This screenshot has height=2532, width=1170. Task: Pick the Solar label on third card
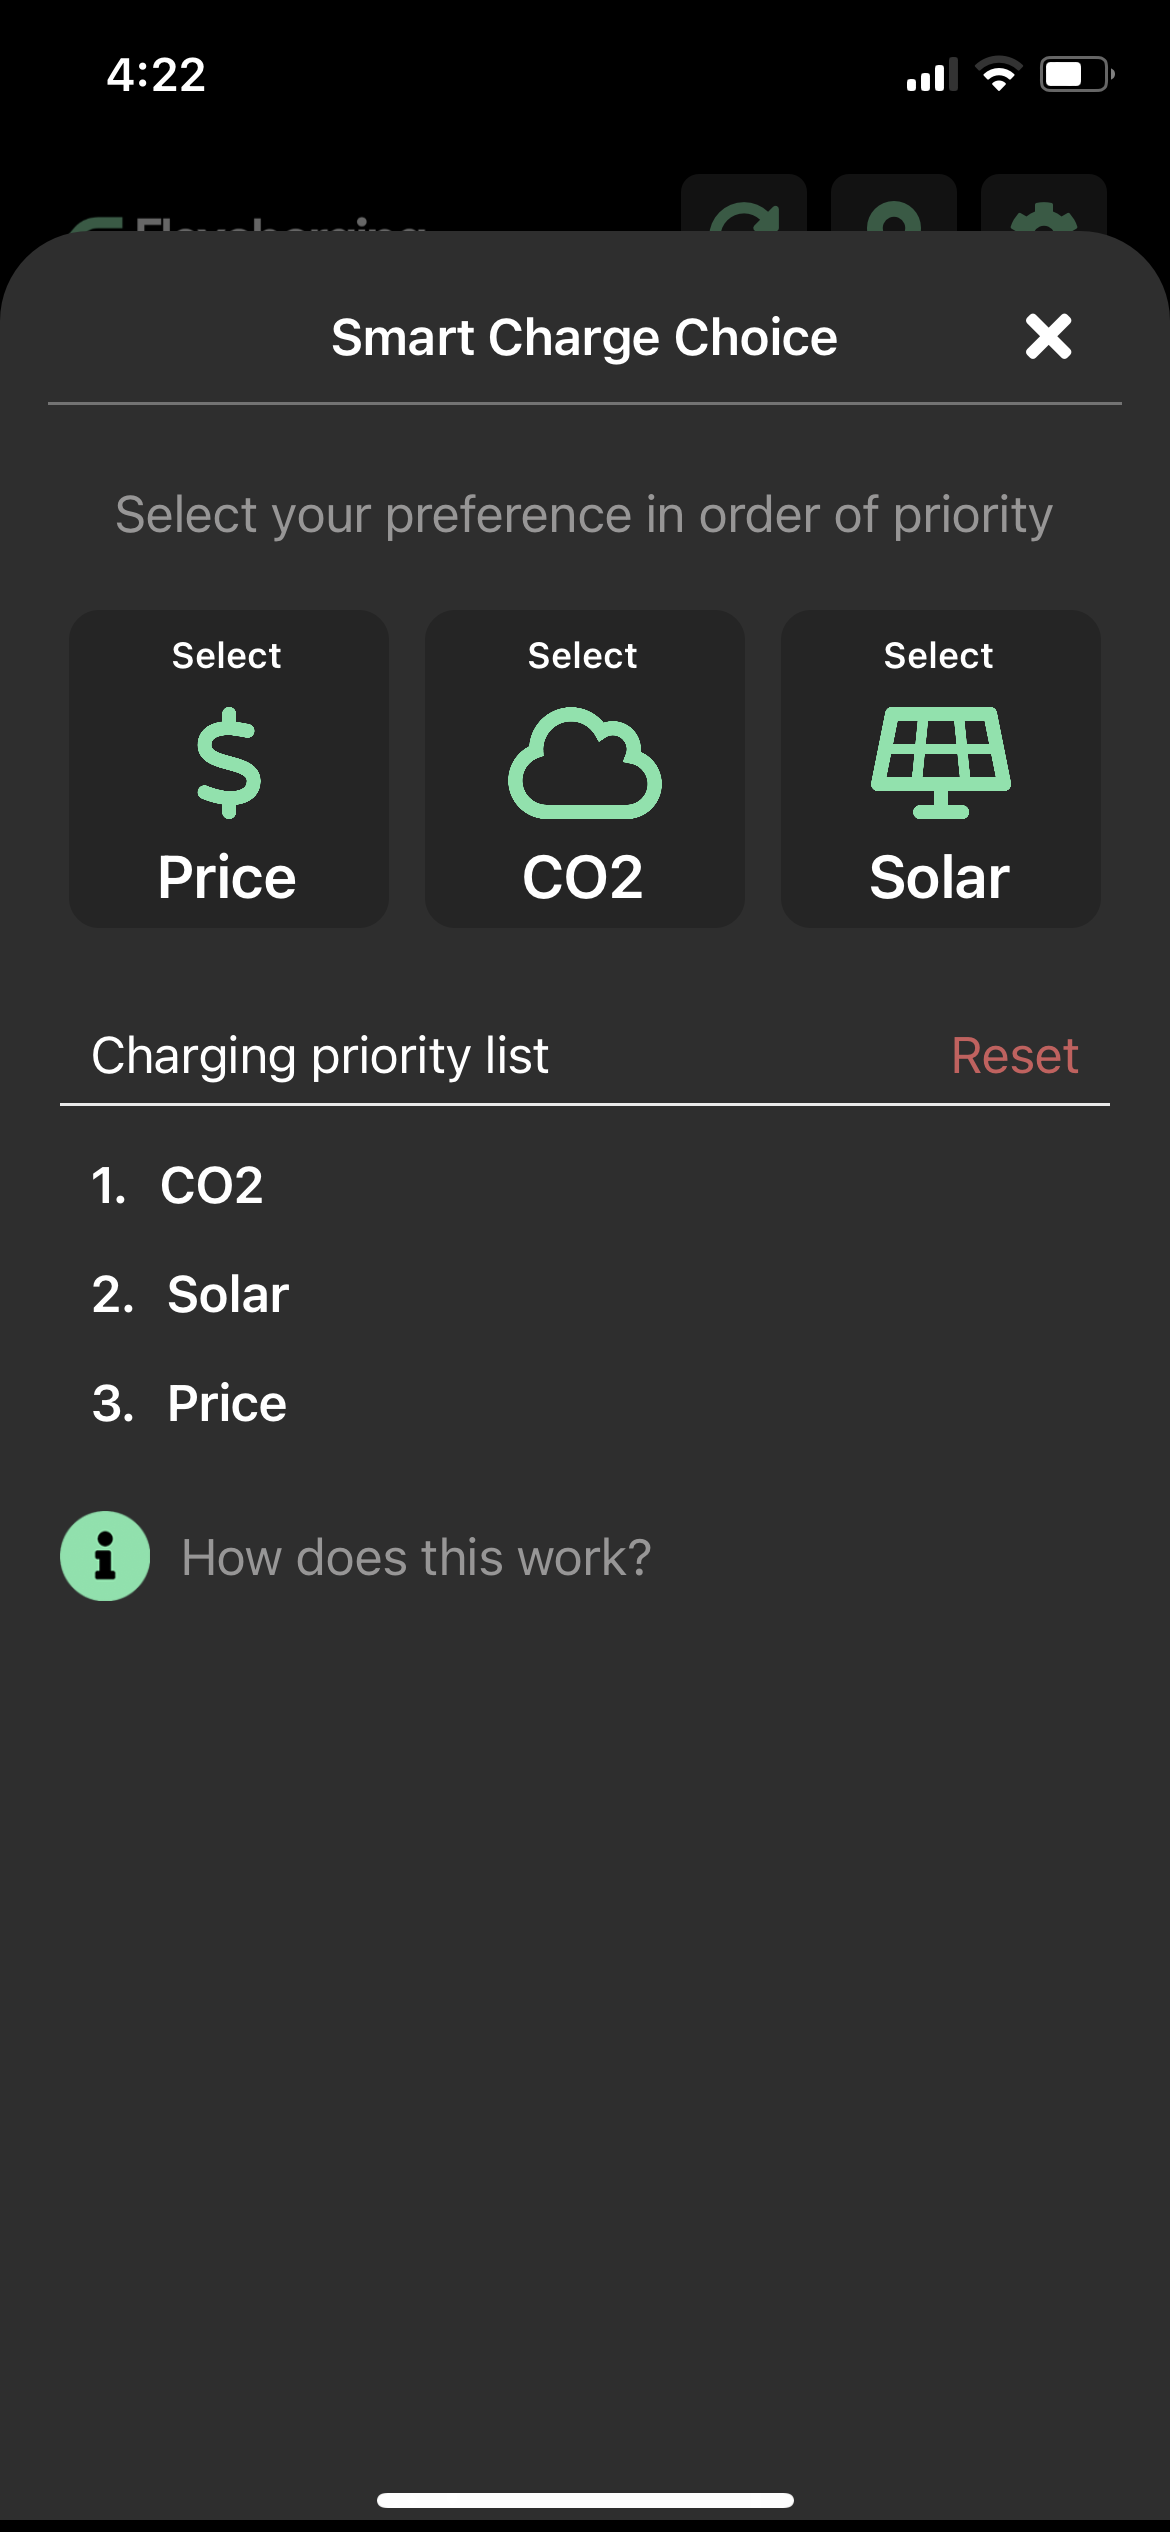coord(939,878)
